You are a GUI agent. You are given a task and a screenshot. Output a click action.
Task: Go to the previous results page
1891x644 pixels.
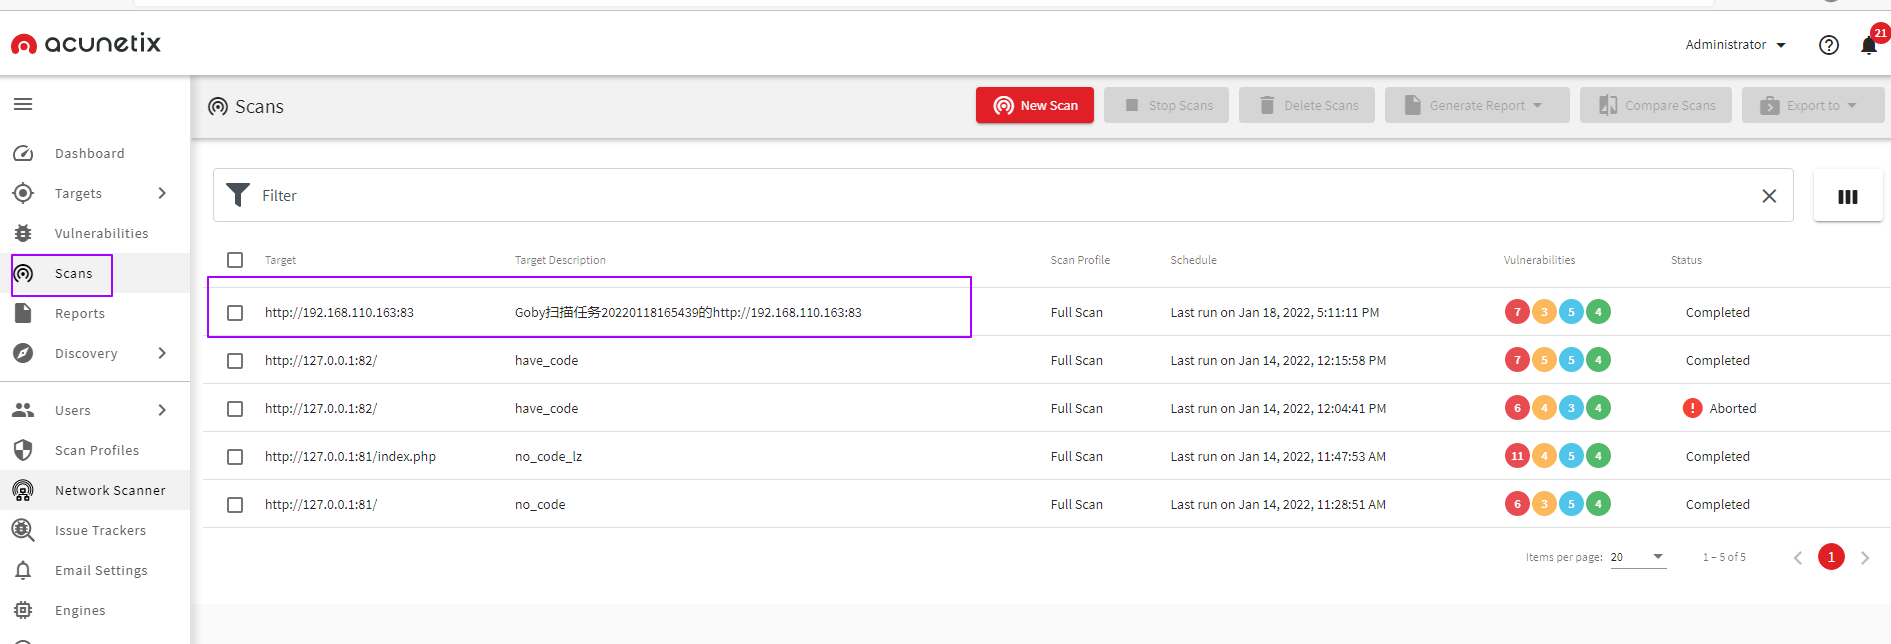[x=1798, y=558]
